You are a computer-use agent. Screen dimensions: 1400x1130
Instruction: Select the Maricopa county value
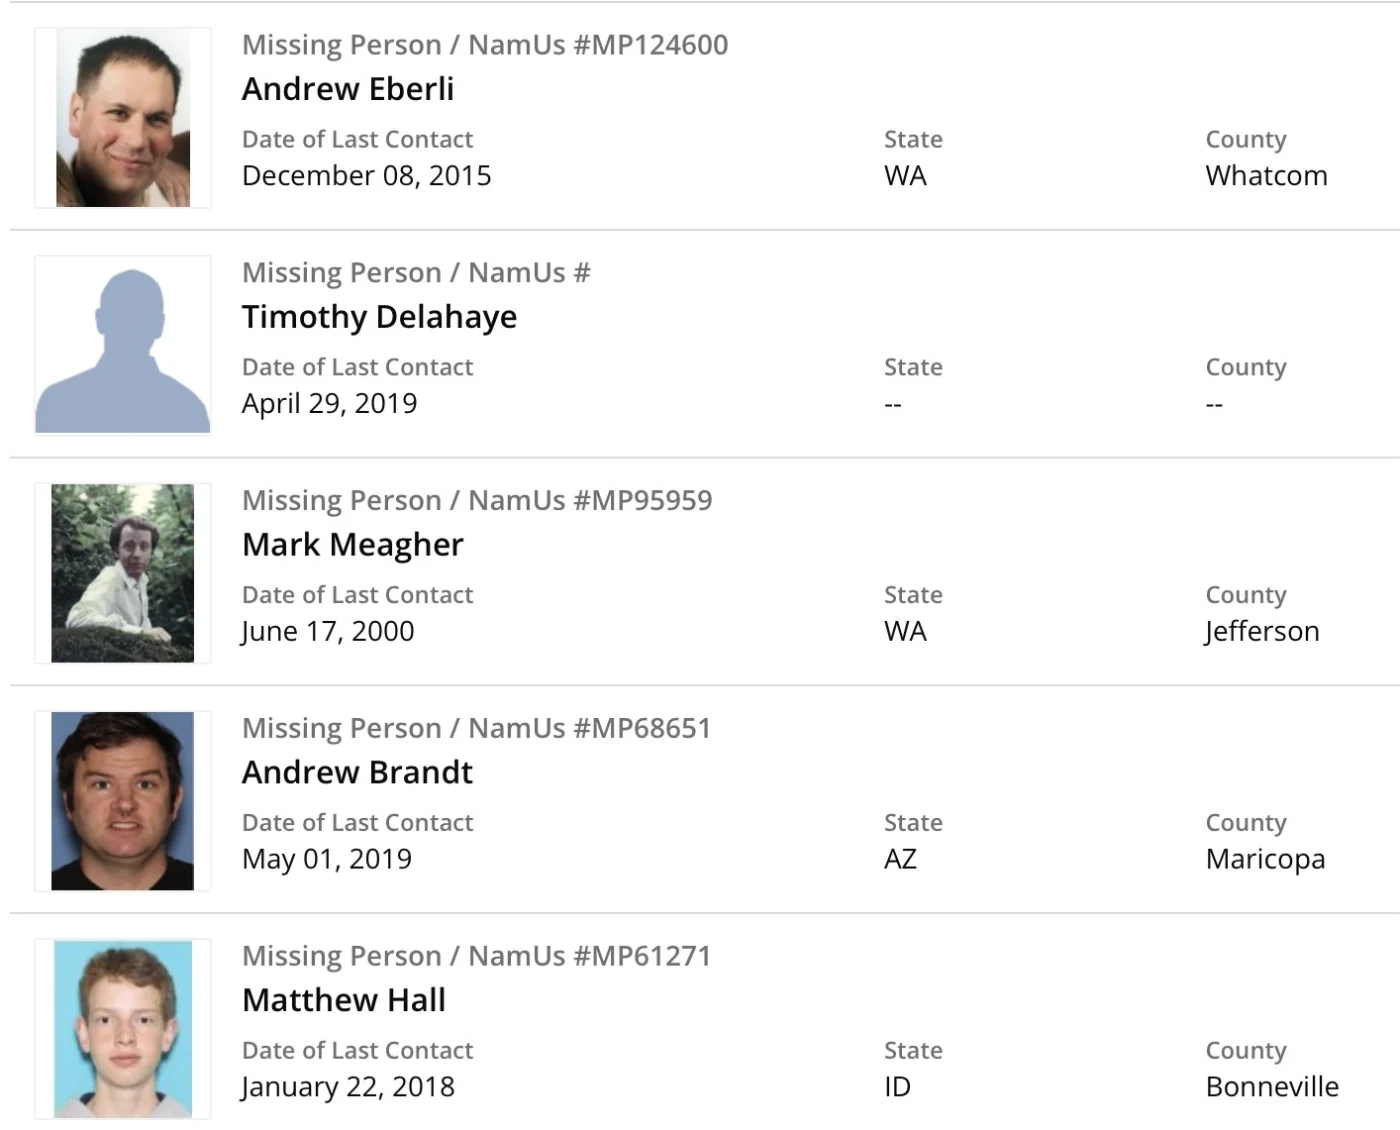(1265, 859)
